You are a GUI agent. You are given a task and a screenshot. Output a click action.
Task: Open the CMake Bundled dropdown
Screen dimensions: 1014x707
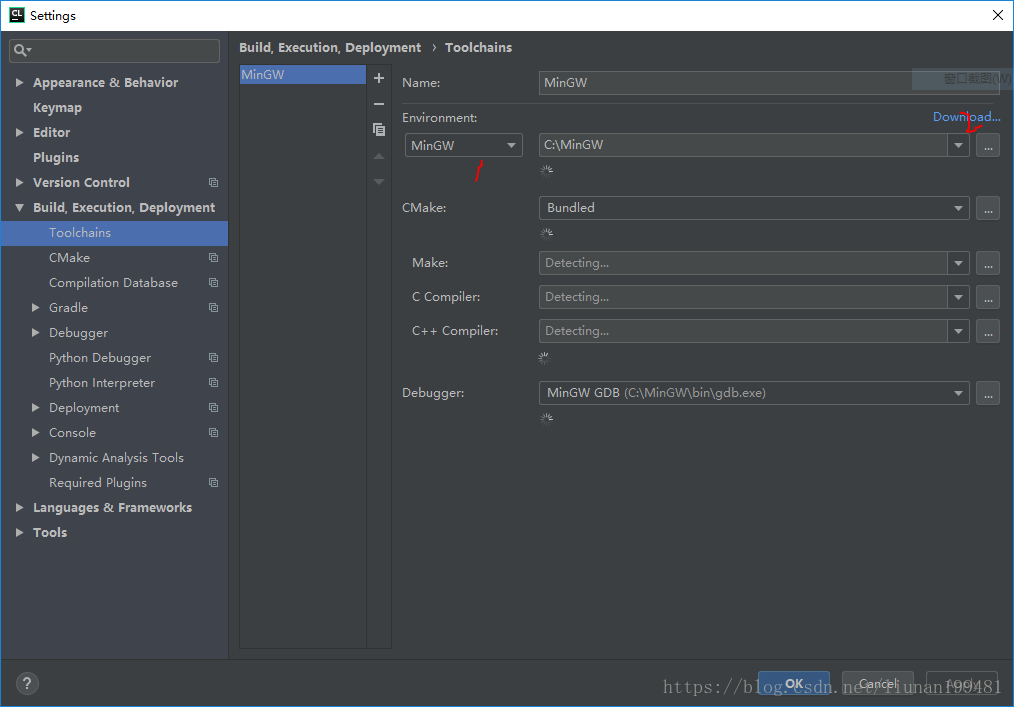point(754,208)
